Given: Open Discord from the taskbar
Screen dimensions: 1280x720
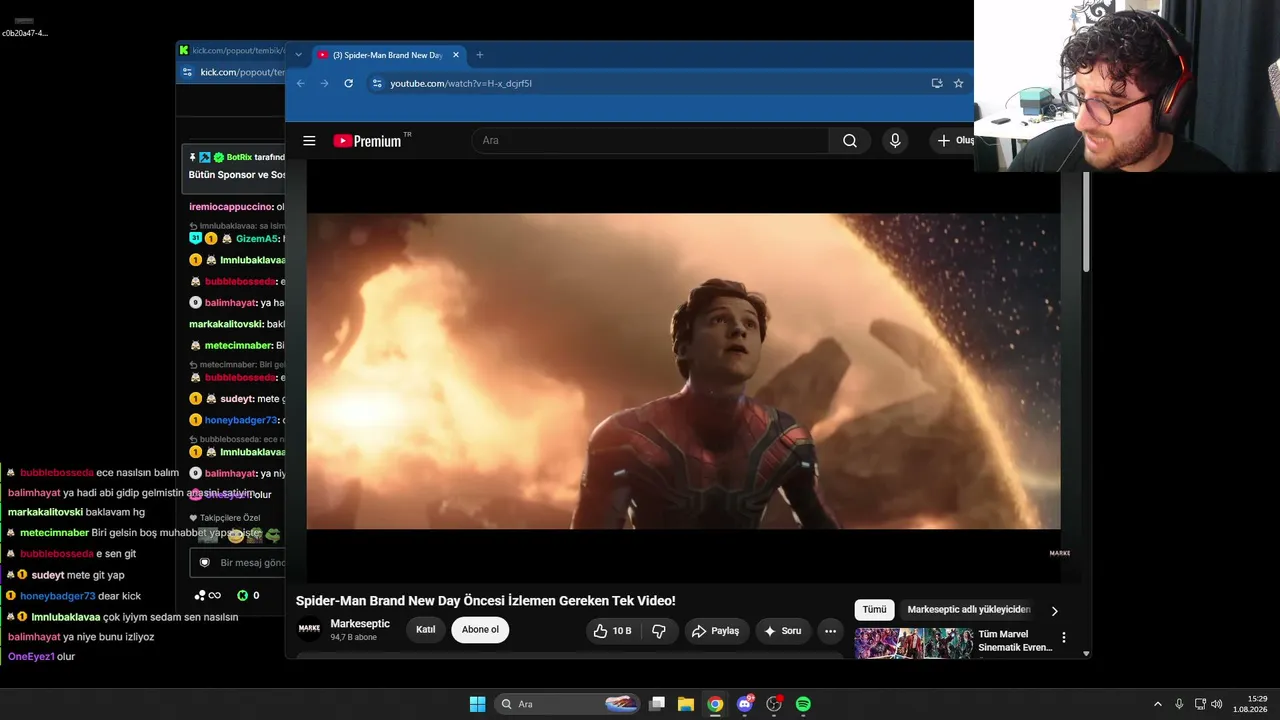Looking at the screenshot, I should 745,704.
